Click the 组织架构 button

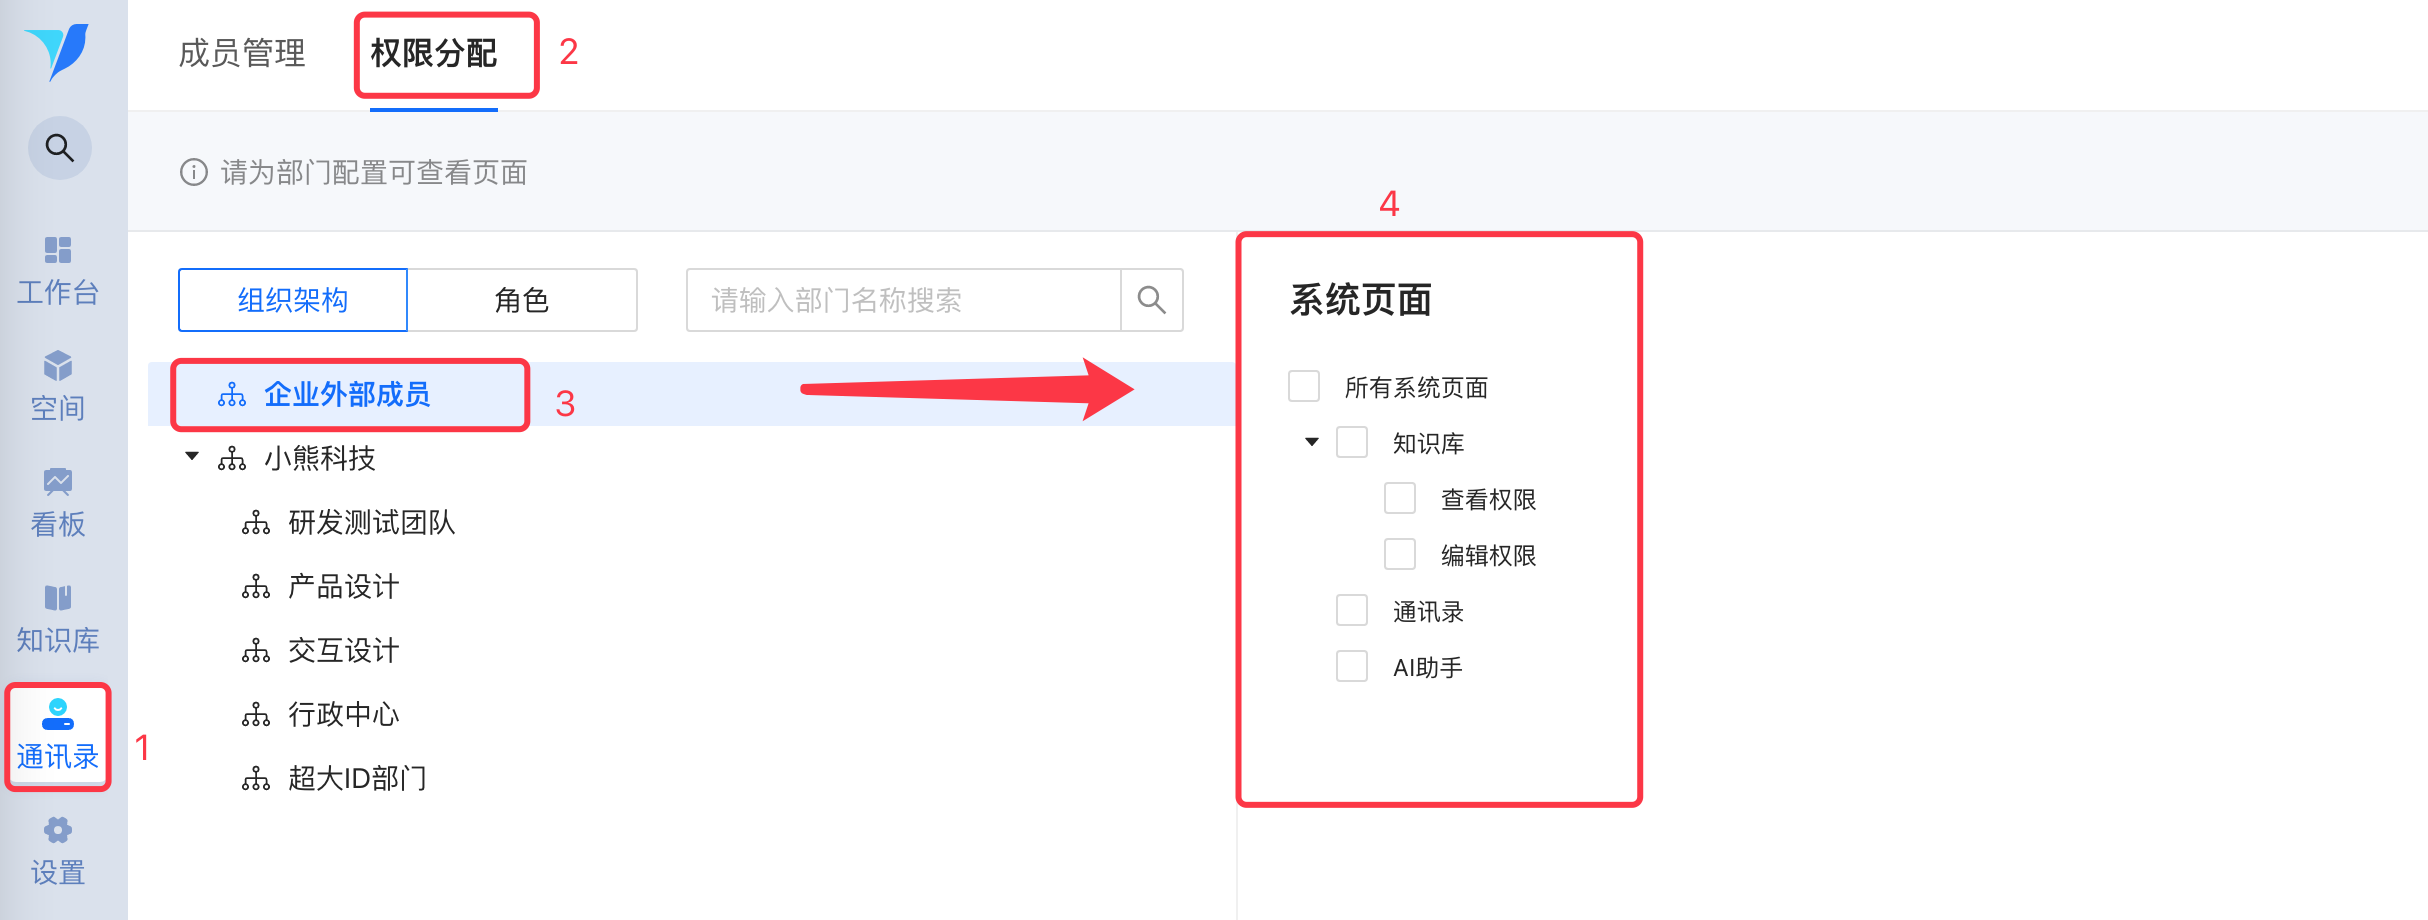[x=293, y=300]
